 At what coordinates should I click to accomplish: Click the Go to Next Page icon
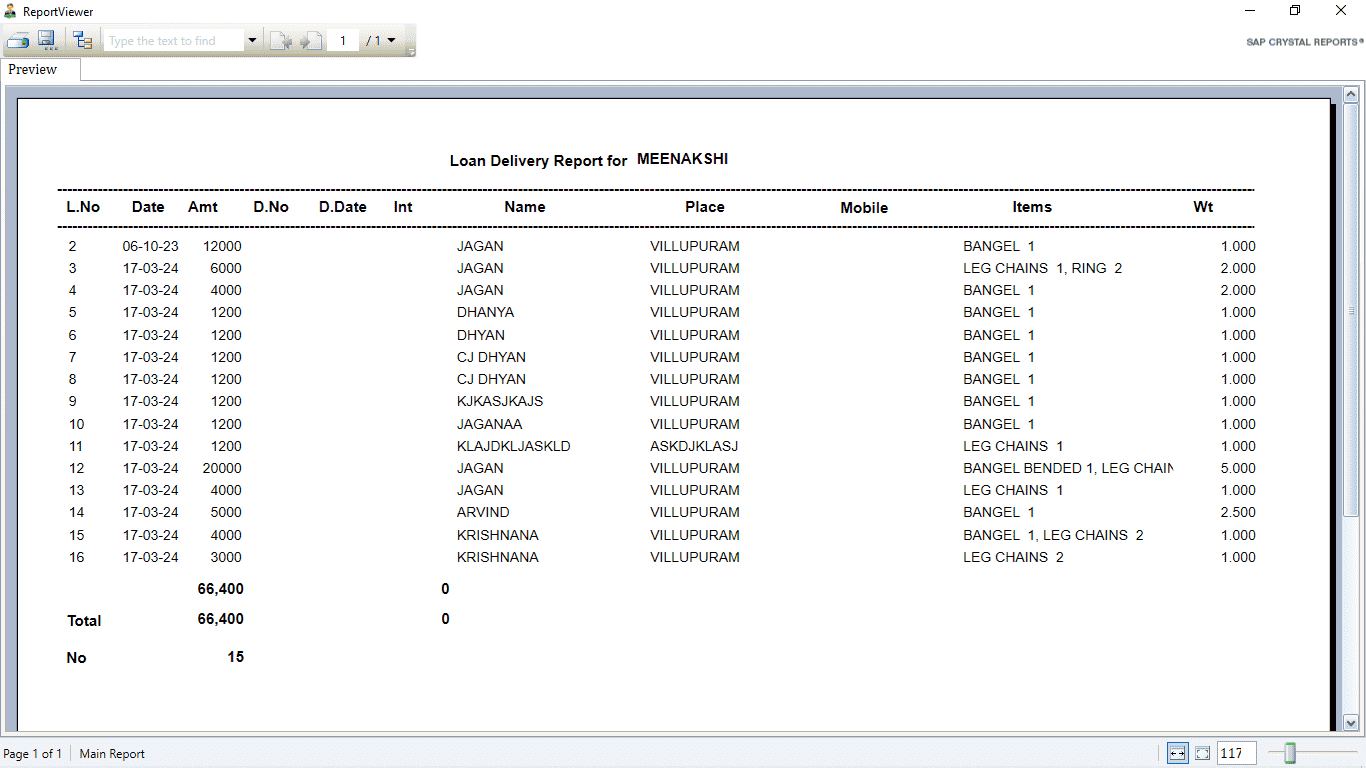[x=311, y=41]
